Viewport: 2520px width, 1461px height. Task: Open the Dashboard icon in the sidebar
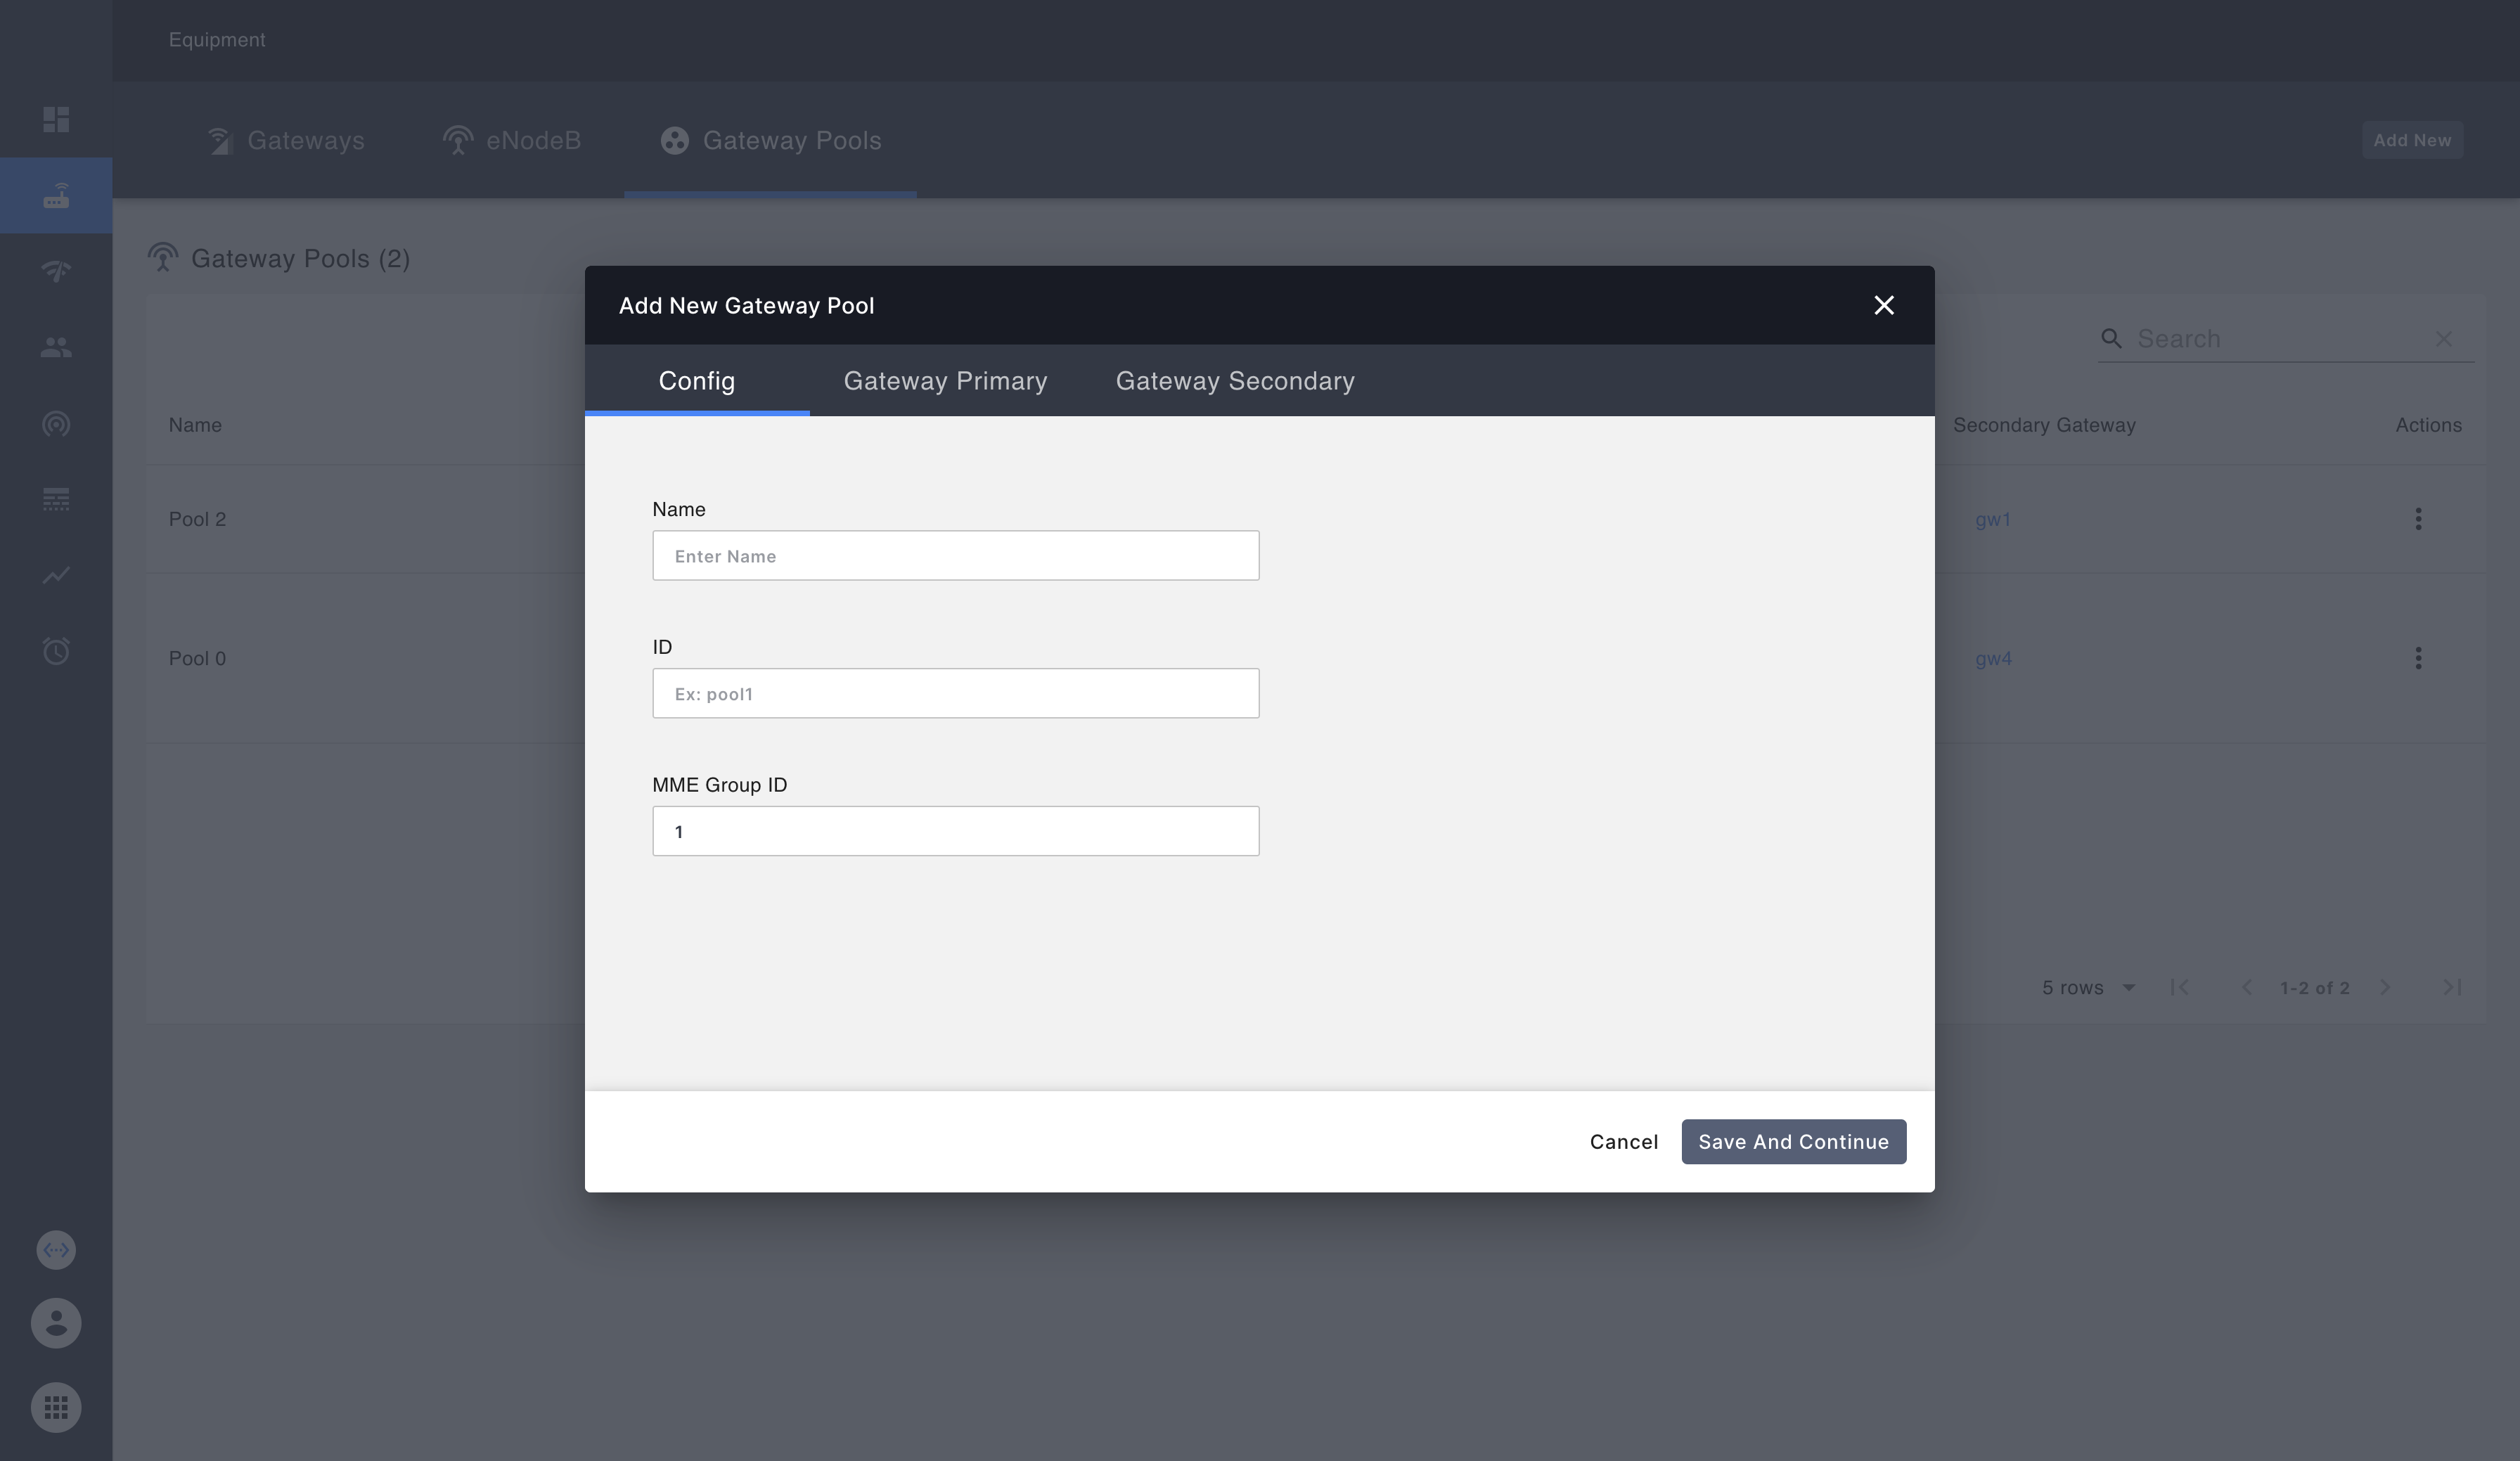pyautogui.click(x=56, y=119)
